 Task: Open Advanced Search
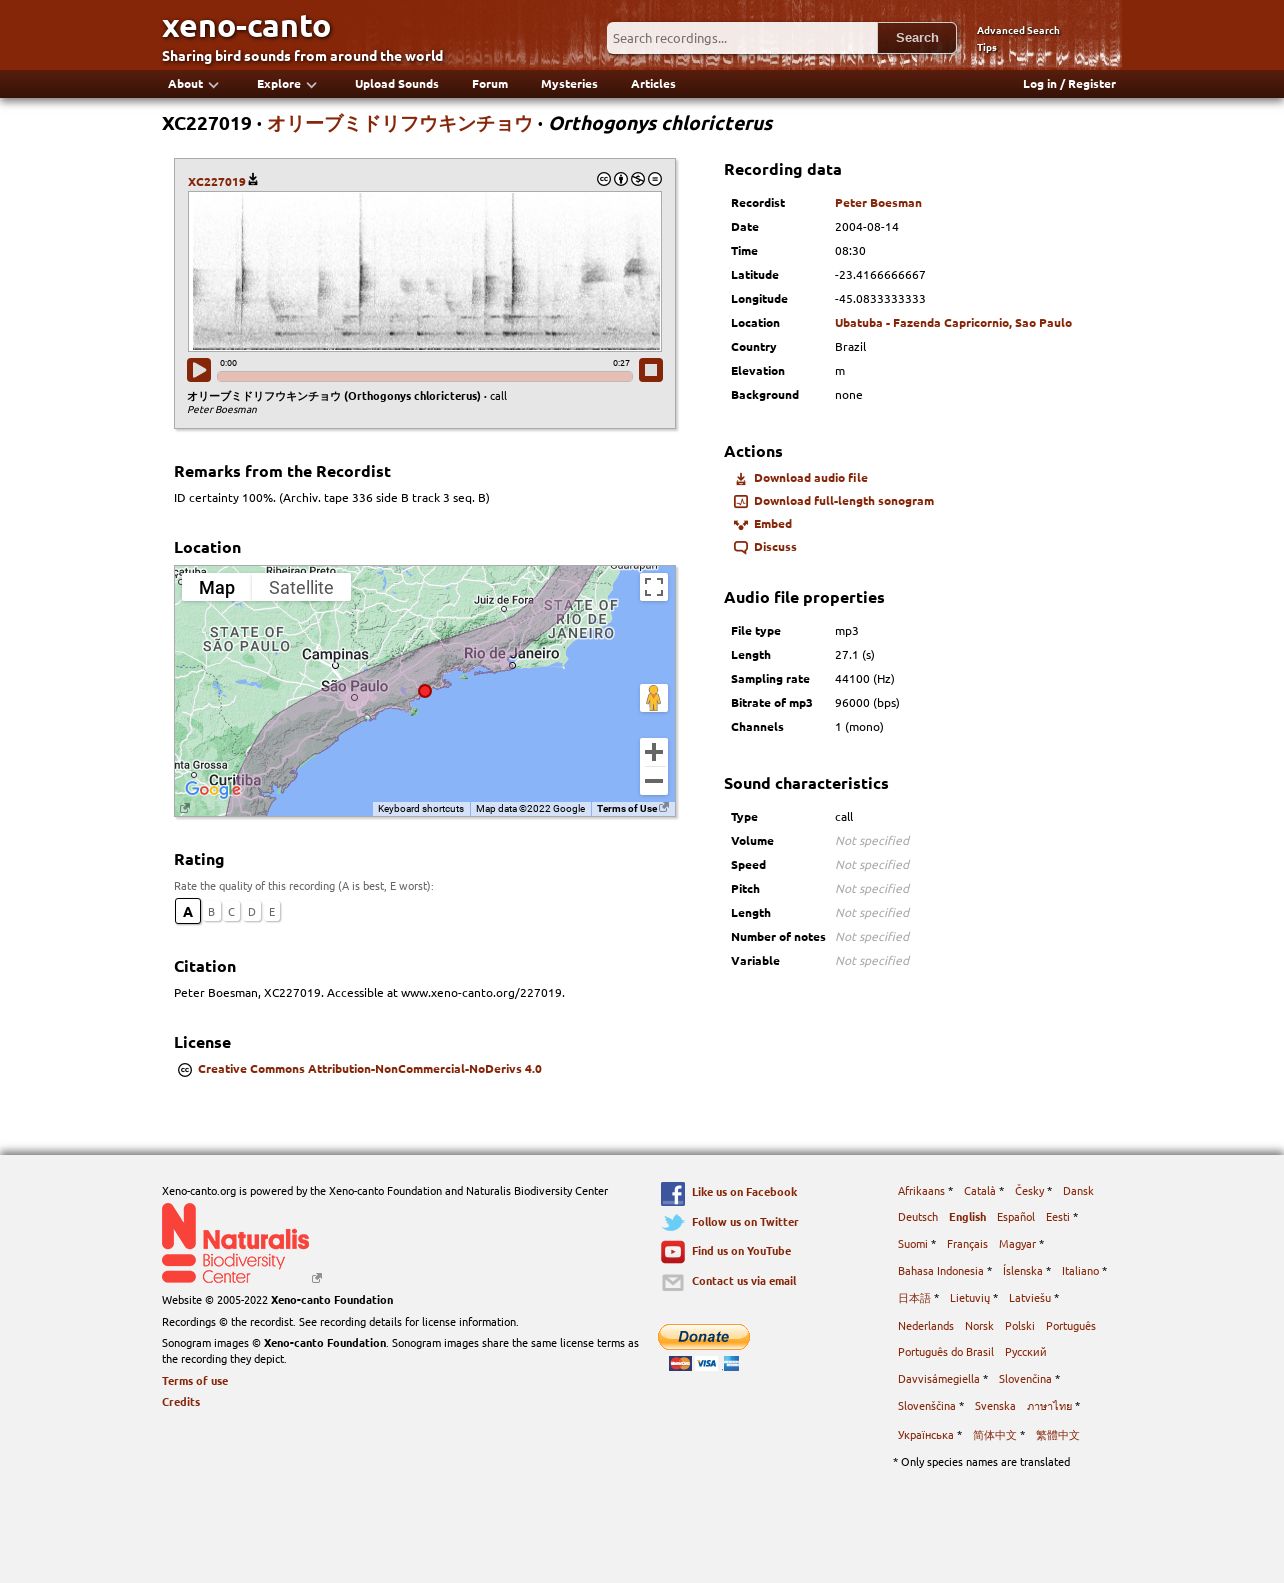(1018, 30)
